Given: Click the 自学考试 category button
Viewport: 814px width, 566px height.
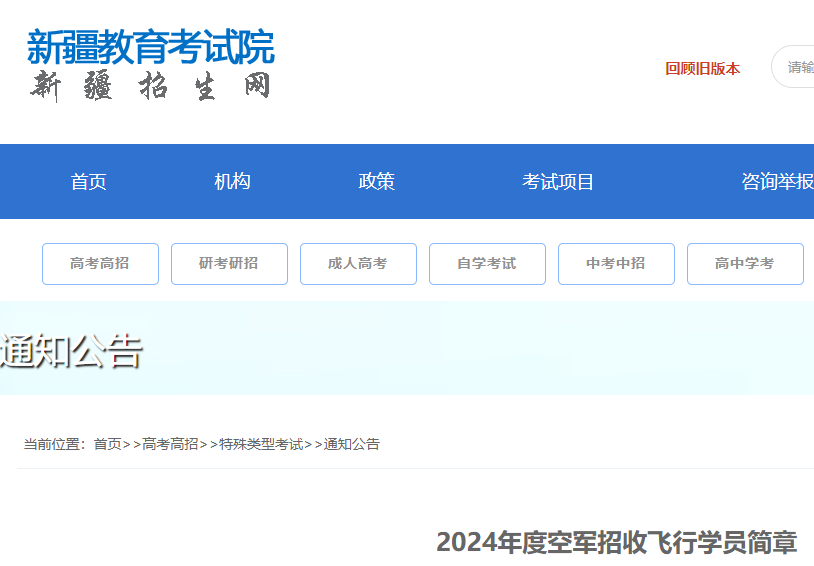Looking at the screenshot, I should click(x=487, y=264).
